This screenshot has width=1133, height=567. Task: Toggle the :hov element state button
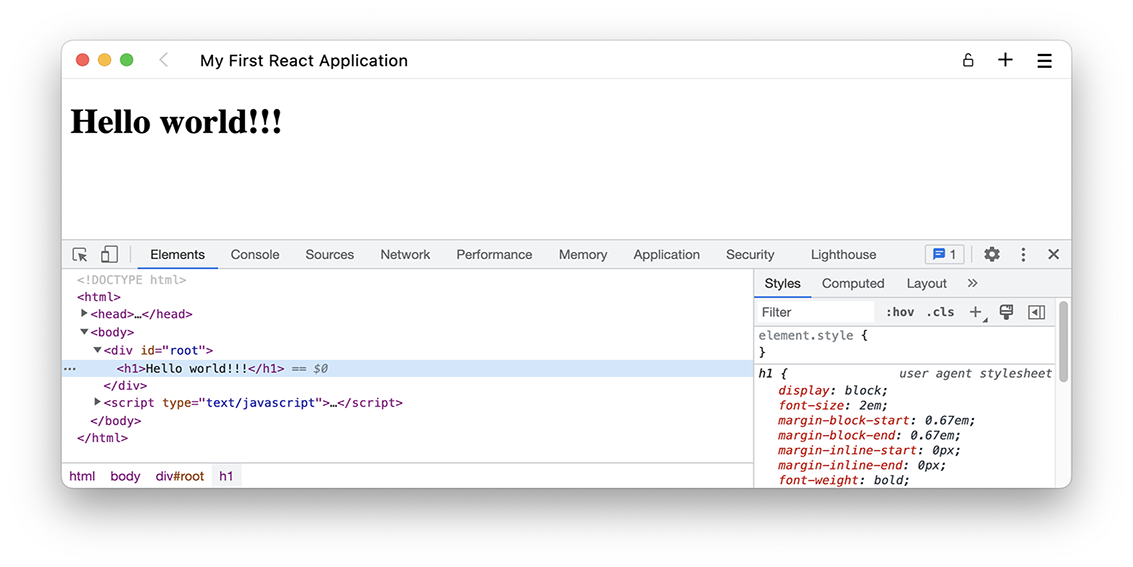tap(899, 312)
